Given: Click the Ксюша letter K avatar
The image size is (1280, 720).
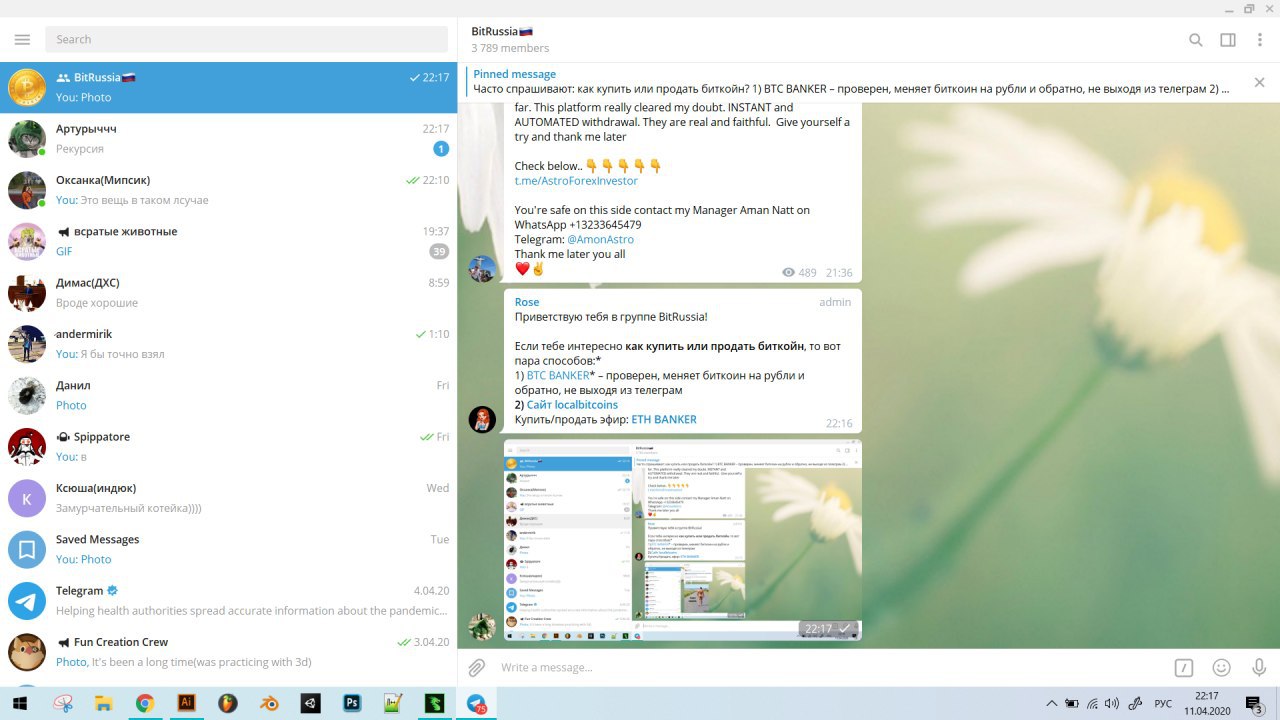Looking at the screenshot, I should (27, 498).
